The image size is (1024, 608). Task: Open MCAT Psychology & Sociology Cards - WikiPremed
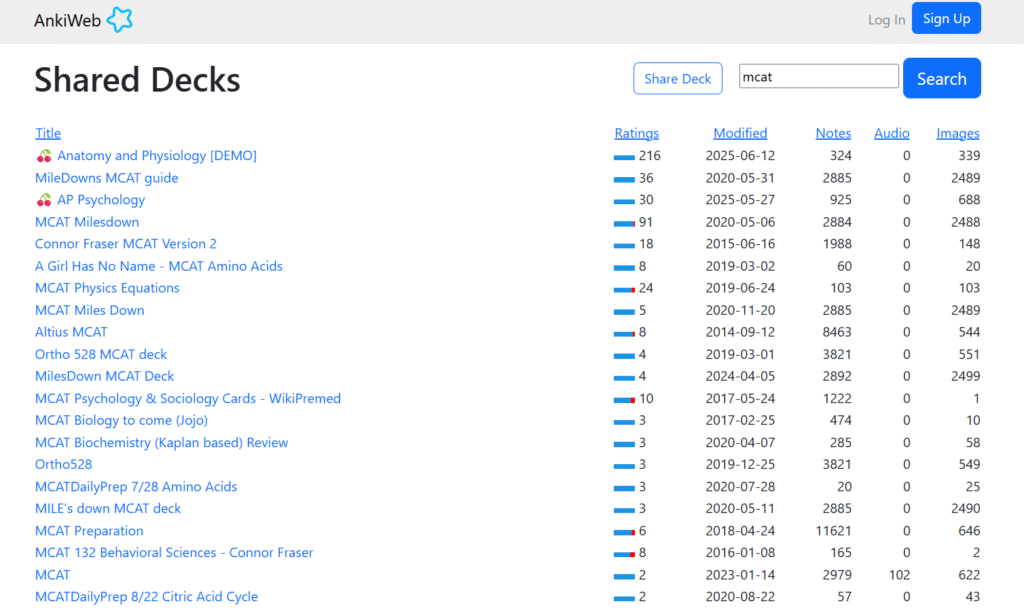point(188,398)
